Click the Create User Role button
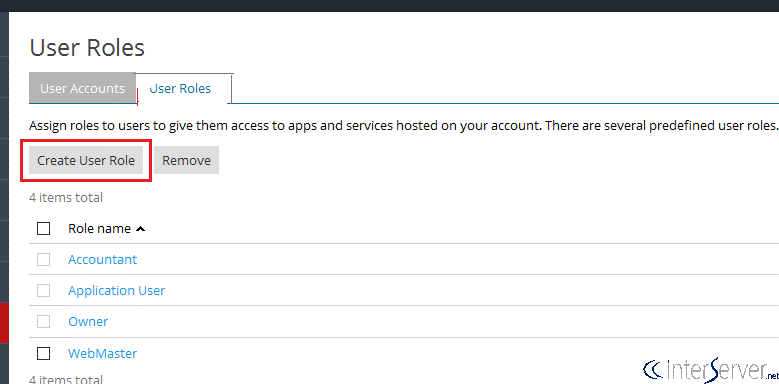This screenshot has height=384, width=779. pyautogui.click(x=86, y=160)
